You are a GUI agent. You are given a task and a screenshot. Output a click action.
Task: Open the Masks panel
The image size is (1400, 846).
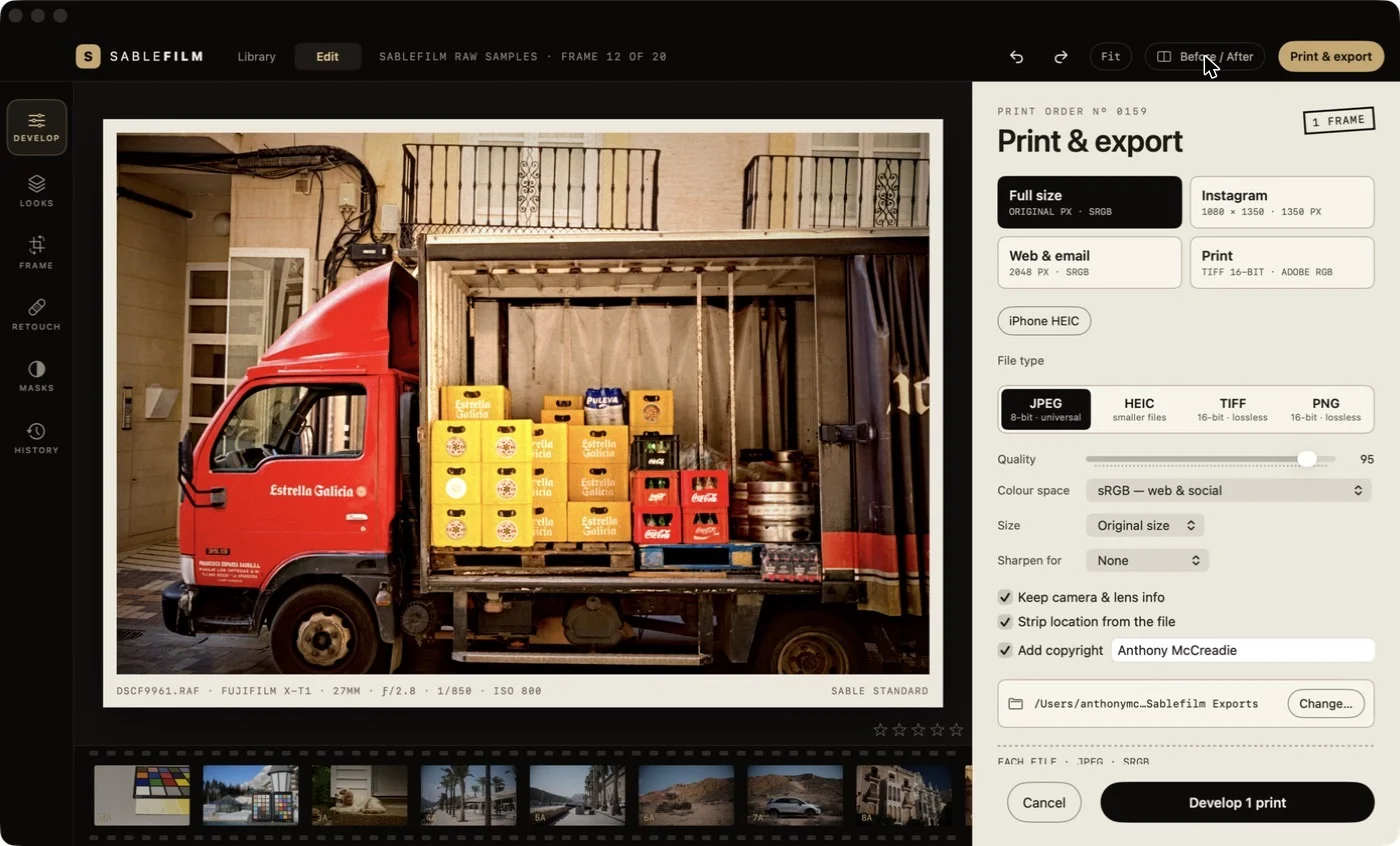point(37,375)
